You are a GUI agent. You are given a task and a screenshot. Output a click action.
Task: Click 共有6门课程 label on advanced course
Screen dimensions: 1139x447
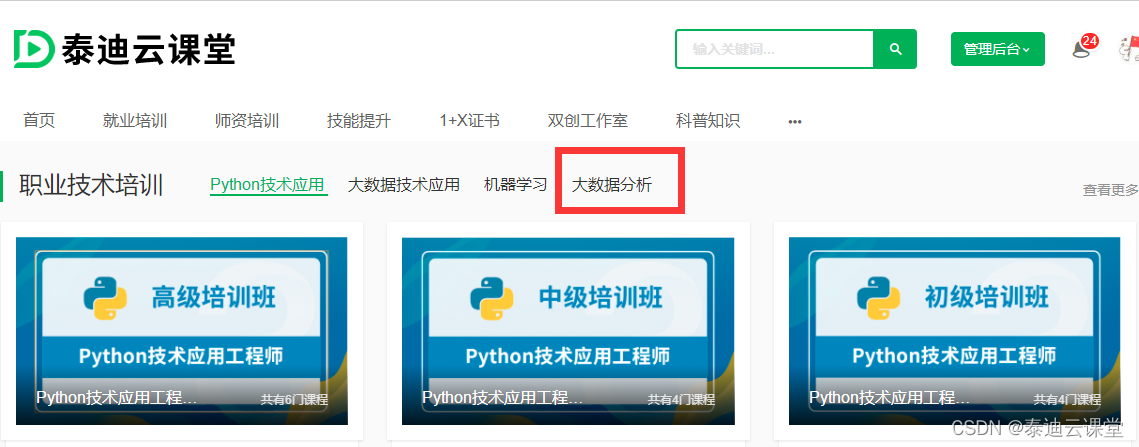(294, 400)
